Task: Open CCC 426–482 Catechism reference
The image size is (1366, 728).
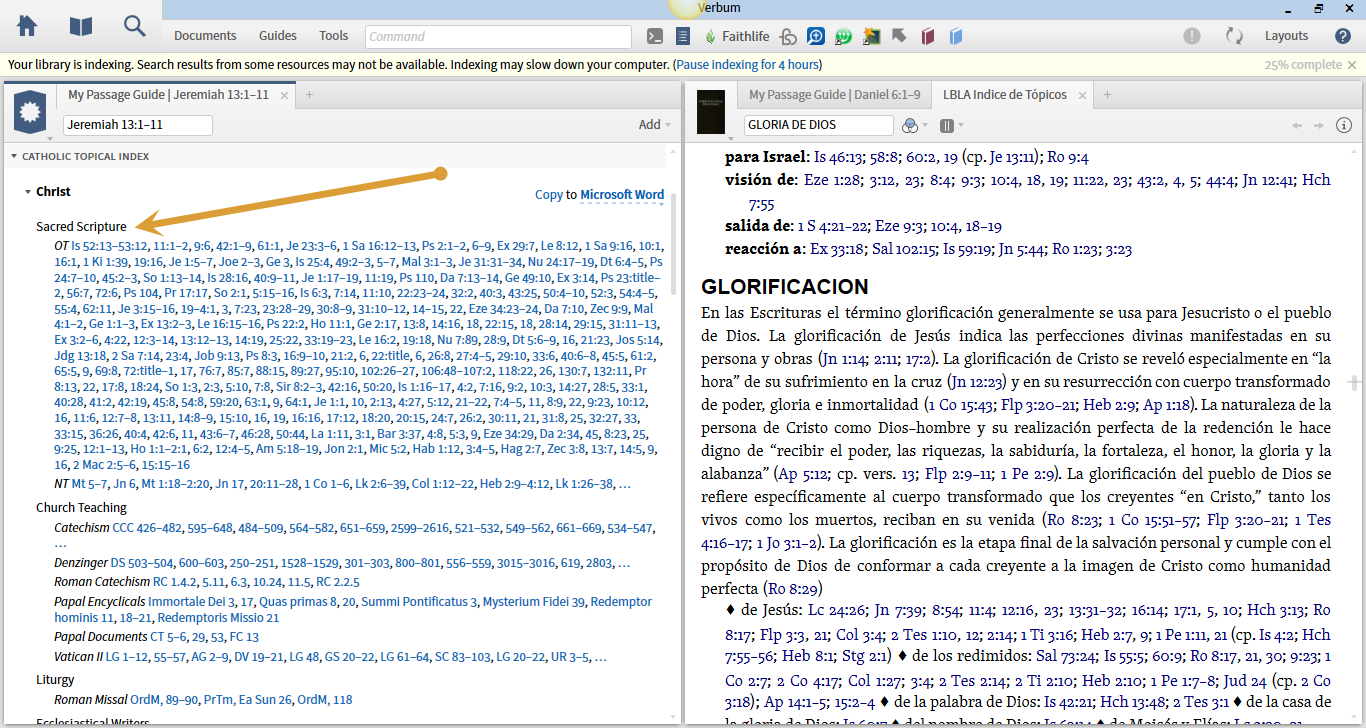Action: coord(149,528)
